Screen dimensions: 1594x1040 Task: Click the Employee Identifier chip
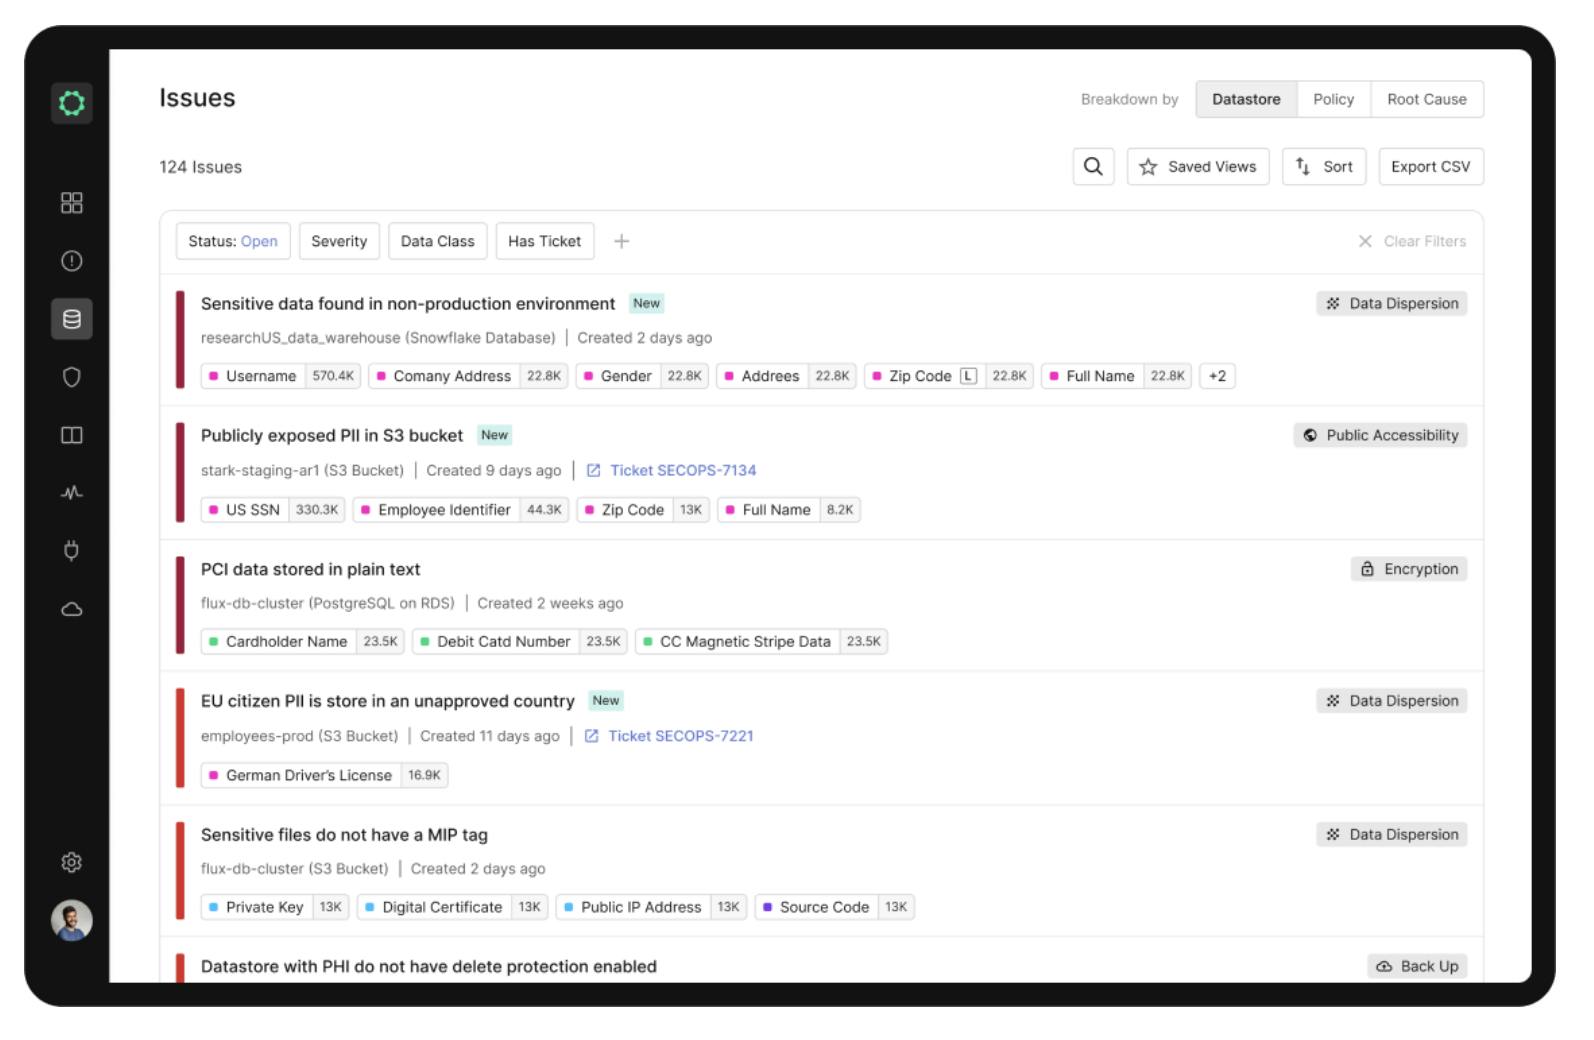pyautogui.click(x=461, y=510)
